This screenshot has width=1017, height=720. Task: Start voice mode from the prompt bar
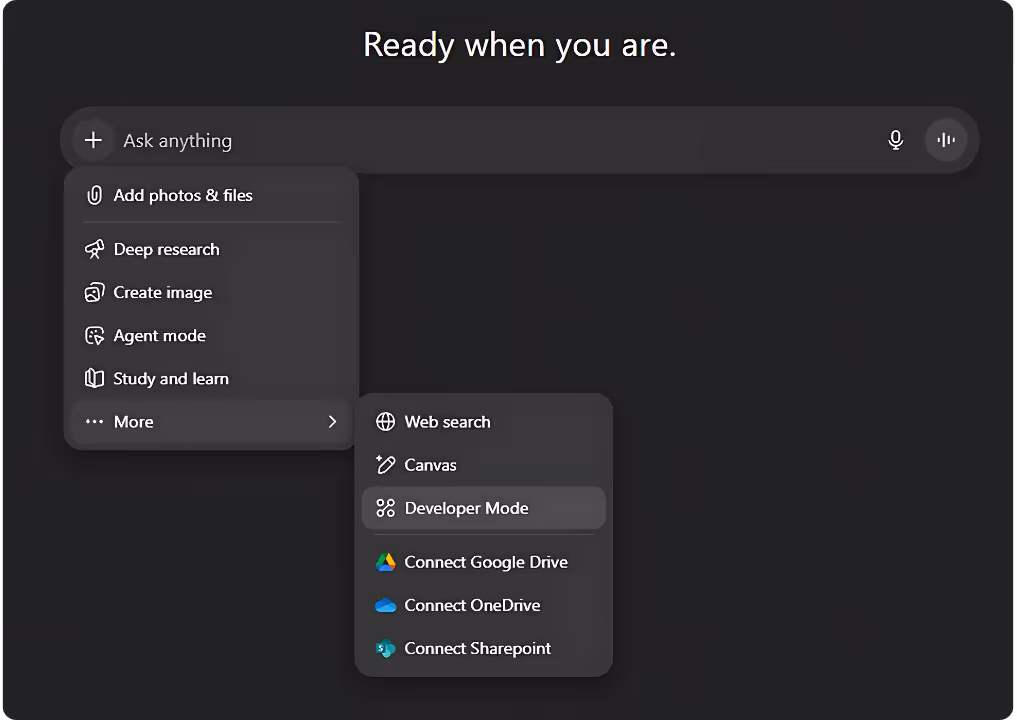point(946,139)
